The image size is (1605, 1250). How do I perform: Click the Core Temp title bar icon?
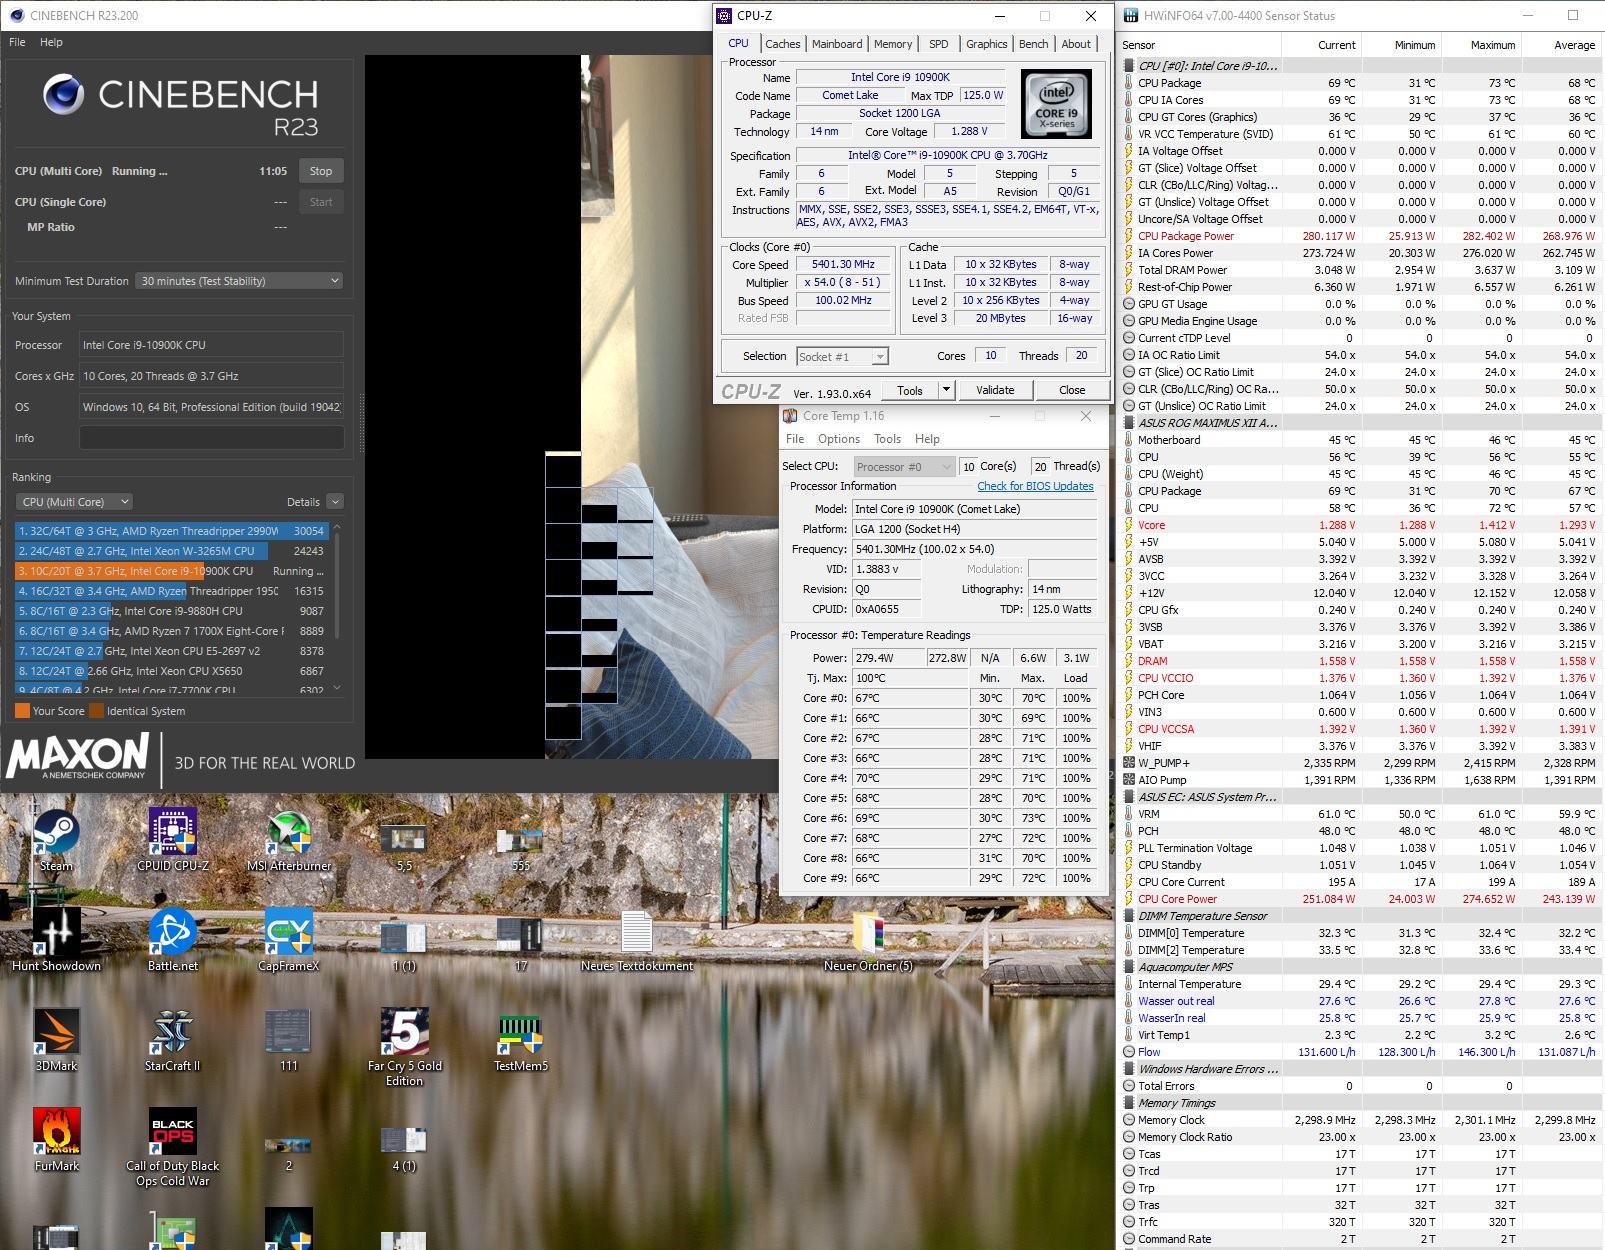click(790, 416)
